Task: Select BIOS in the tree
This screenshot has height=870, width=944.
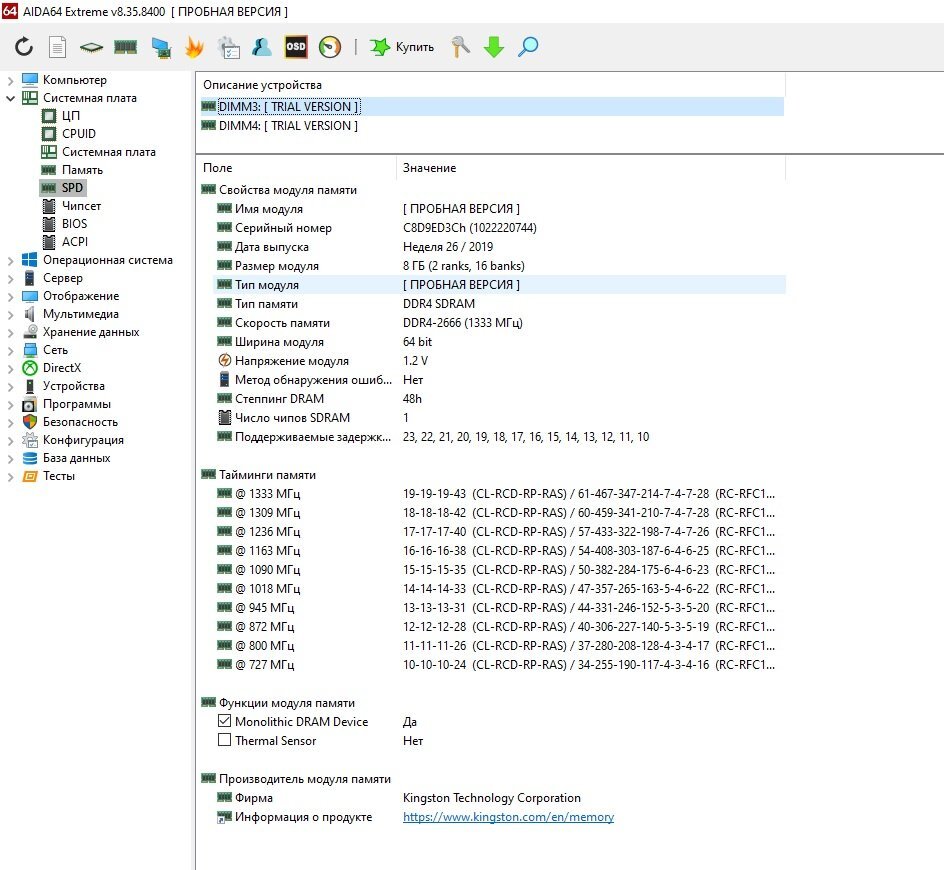Action: (x=74, y=223)
